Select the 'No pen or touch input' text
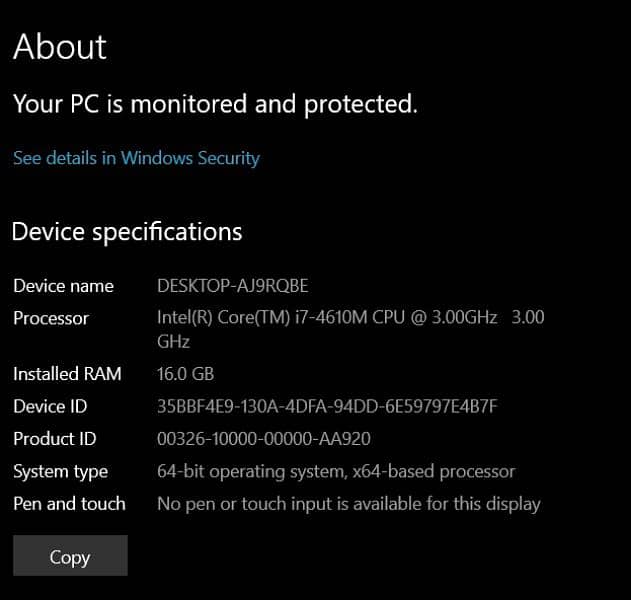Screen dimensions: 631x600 pos(348,504)
